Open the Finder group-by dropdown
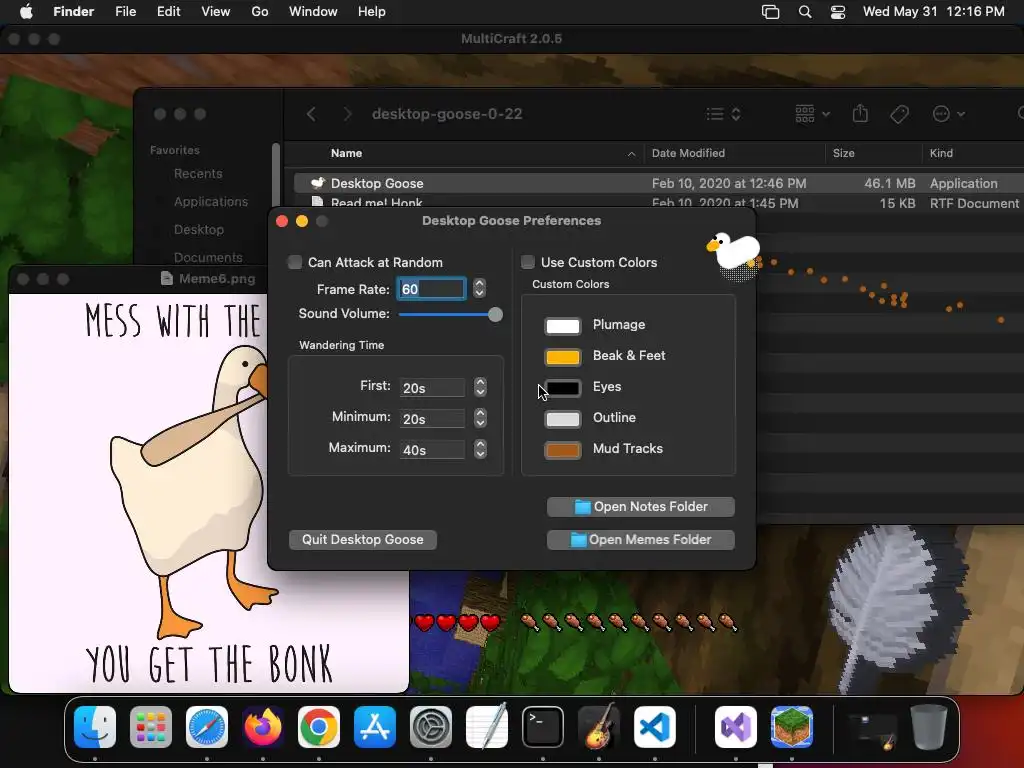This screenshot has width=1024, height=768. (812, 114)
